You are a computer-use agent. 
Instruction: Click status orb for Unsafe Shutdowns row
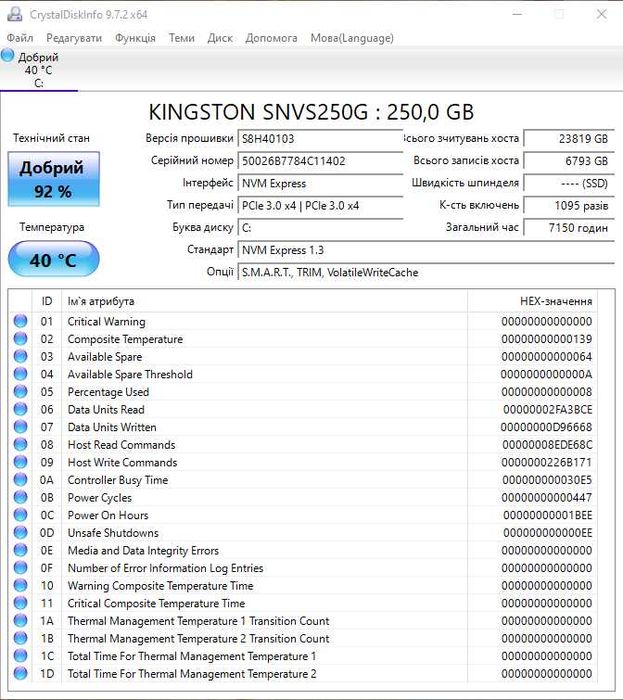tap(21, 533)
